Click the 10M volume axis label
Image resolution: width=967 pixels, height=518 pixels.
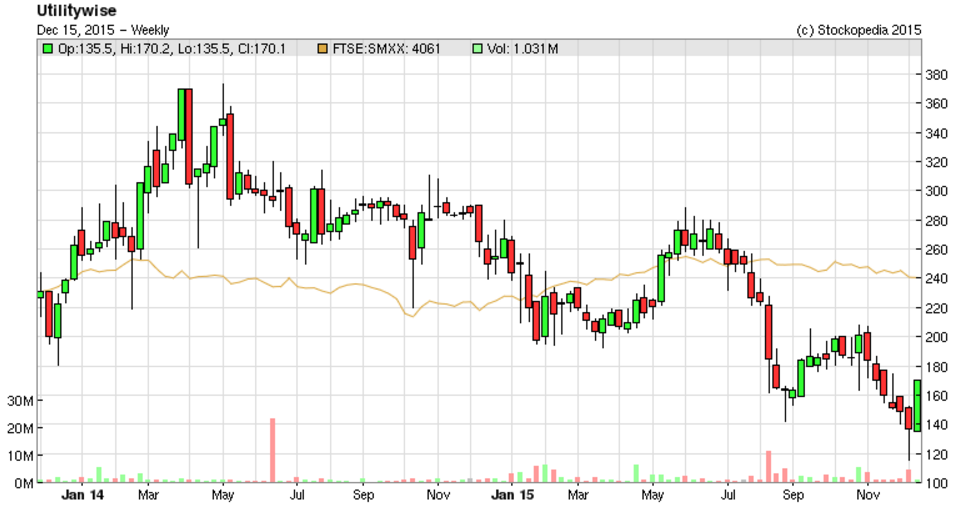click(x=20, y=456)
